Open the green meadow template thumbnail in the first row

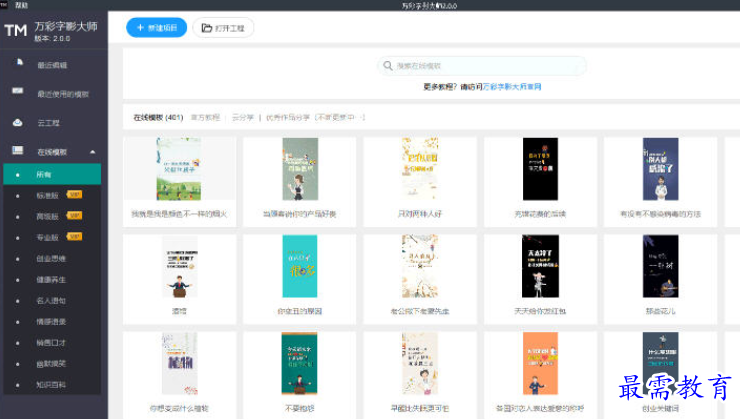[179, 169]
